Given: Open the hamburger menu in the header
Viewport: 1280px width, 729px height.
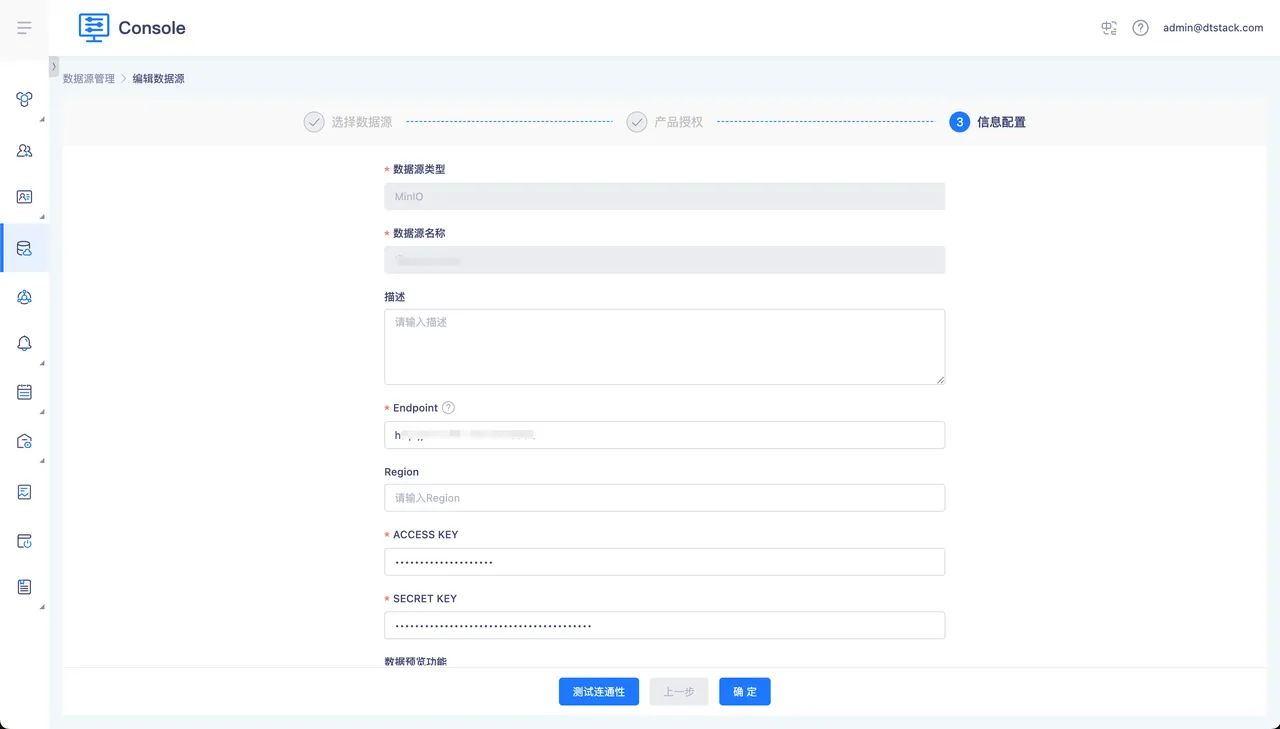Looking at the screenshot, I should pyautogui.click(x=24, y=28).
